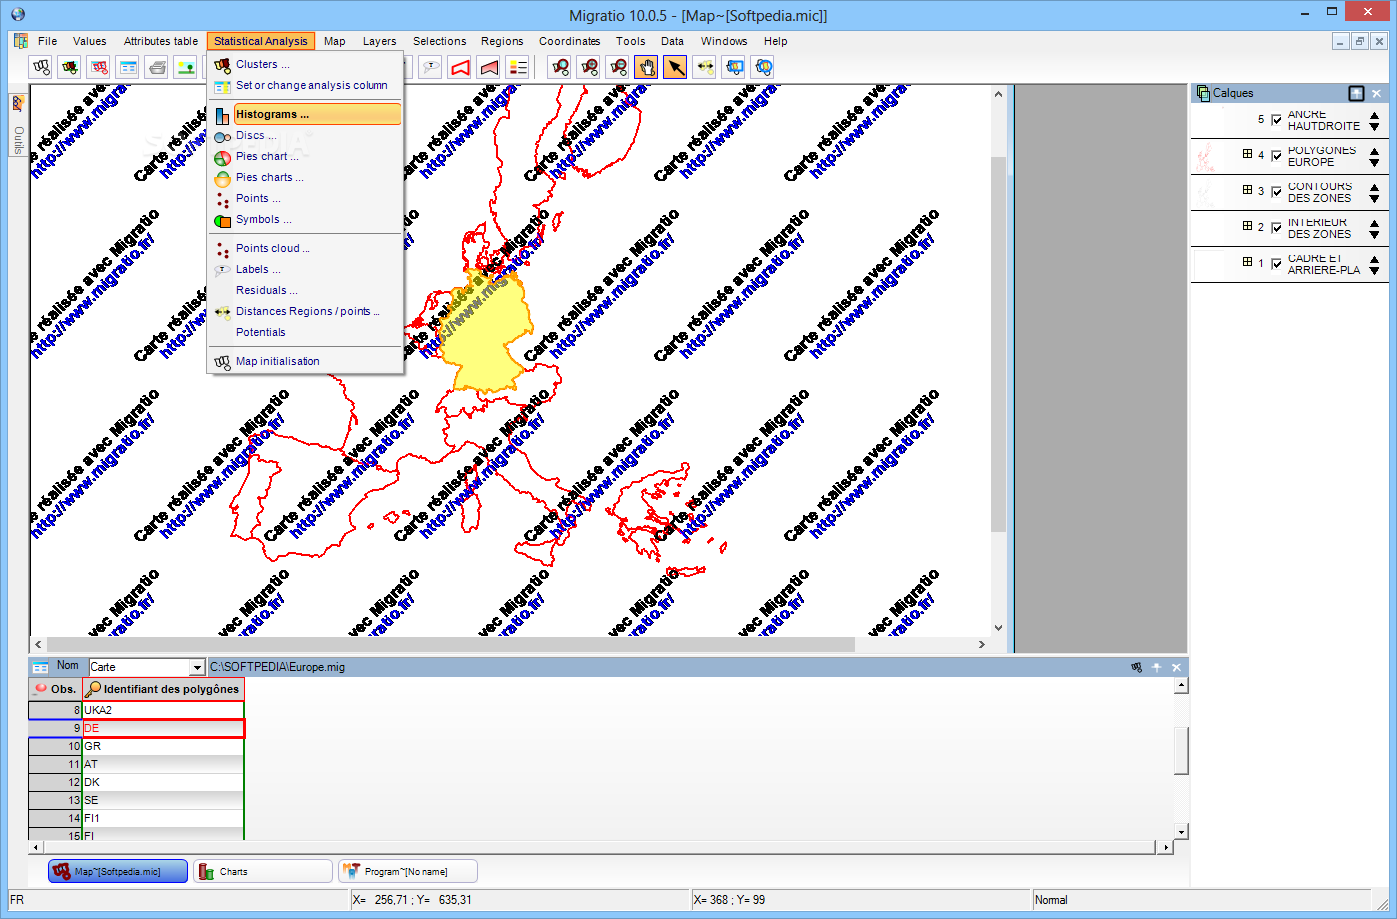Uncheck the CONTOURS DES ZONES layer checkbox
Screen dimensions: 1397x919
[1276, 192]
